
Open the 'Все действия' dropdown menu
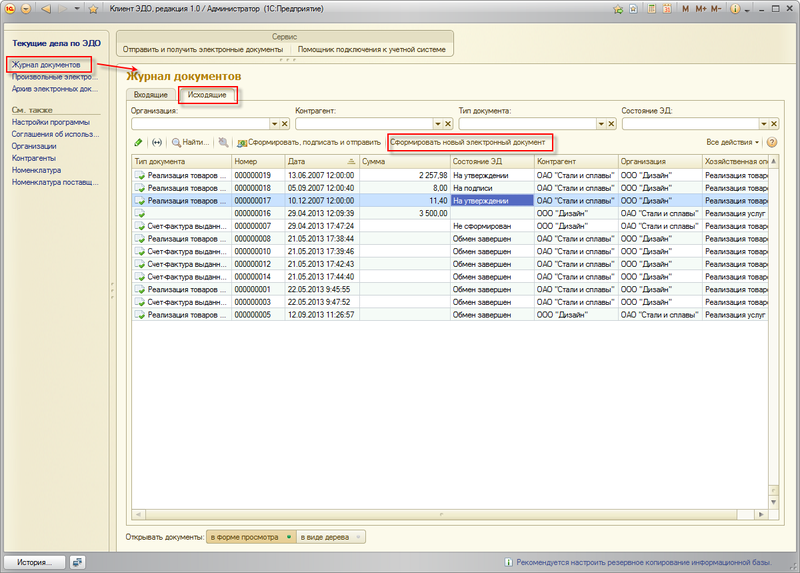point(733,143)
